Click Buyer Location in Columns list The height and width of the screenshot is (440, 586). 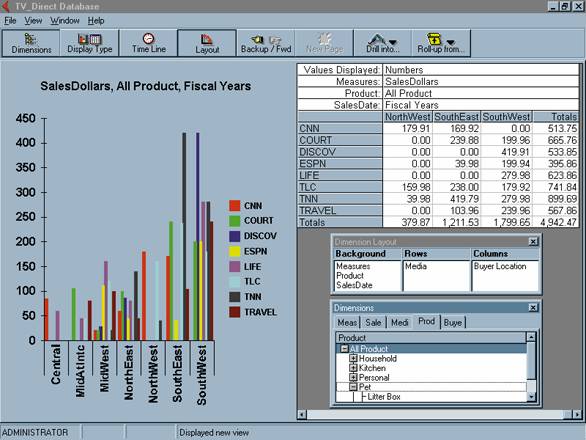coord(500,266)
